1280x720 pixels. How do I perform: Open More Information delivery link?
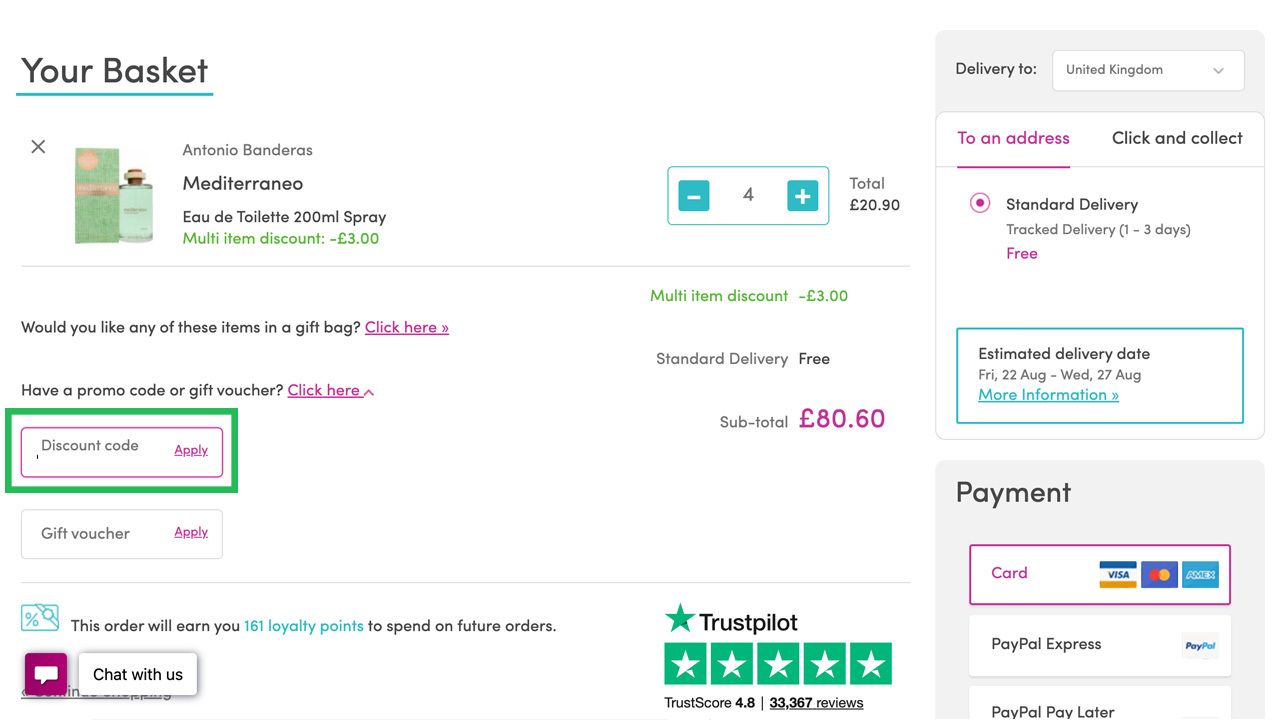tap(1048, 395)
